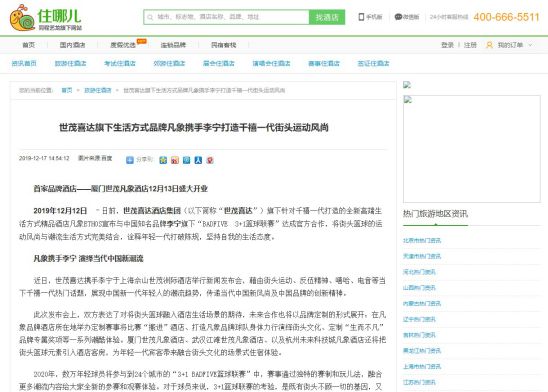Open the 民宿客栈 menu item
Viewport: 548px width, 392px height.
[224, 45]
